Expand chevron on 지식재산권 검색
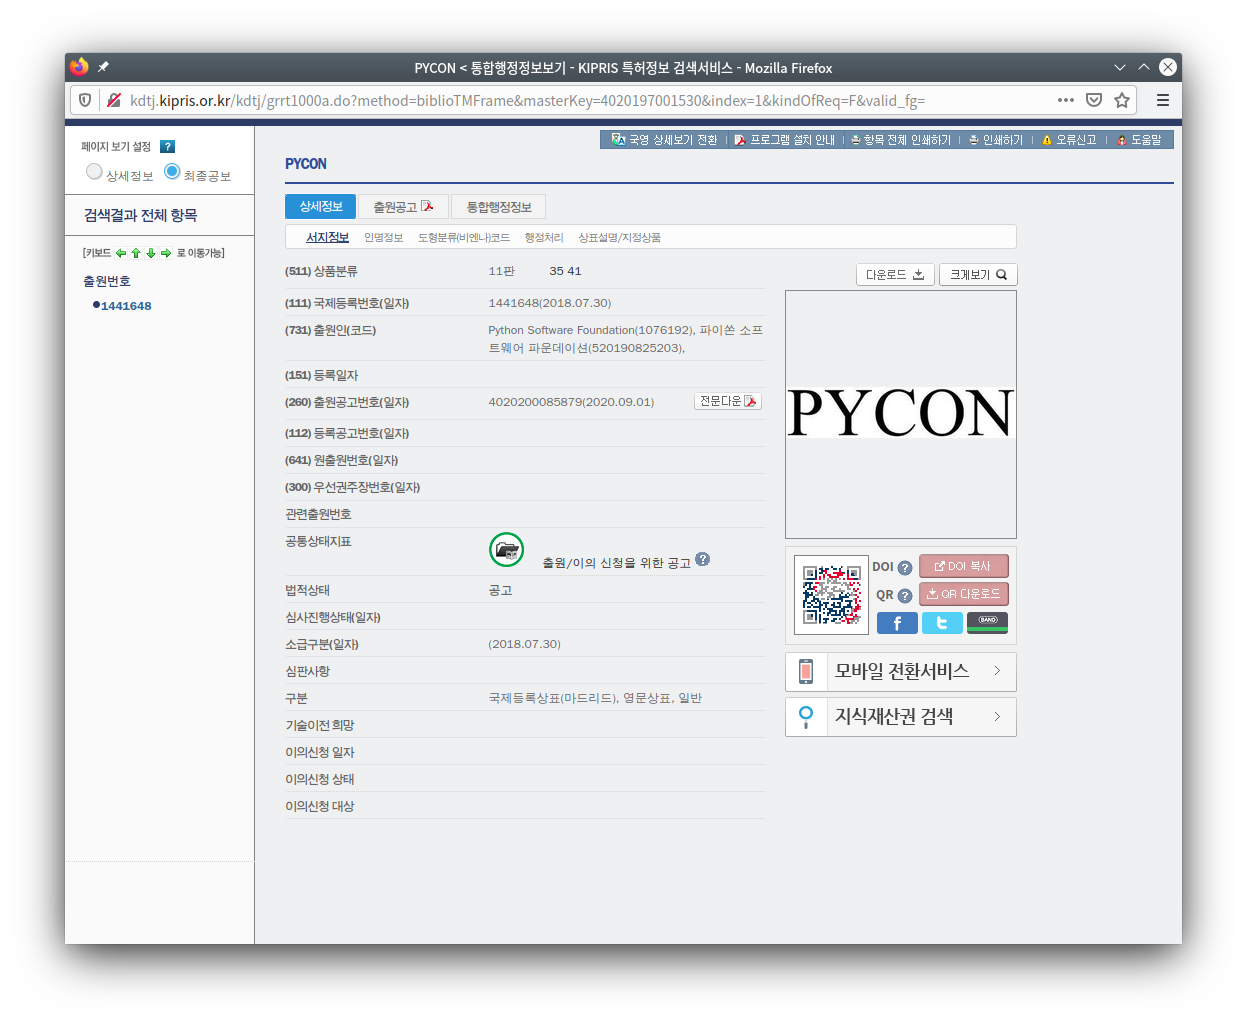This screenshot has height=1021, width=1247. (x=997, y=716)
